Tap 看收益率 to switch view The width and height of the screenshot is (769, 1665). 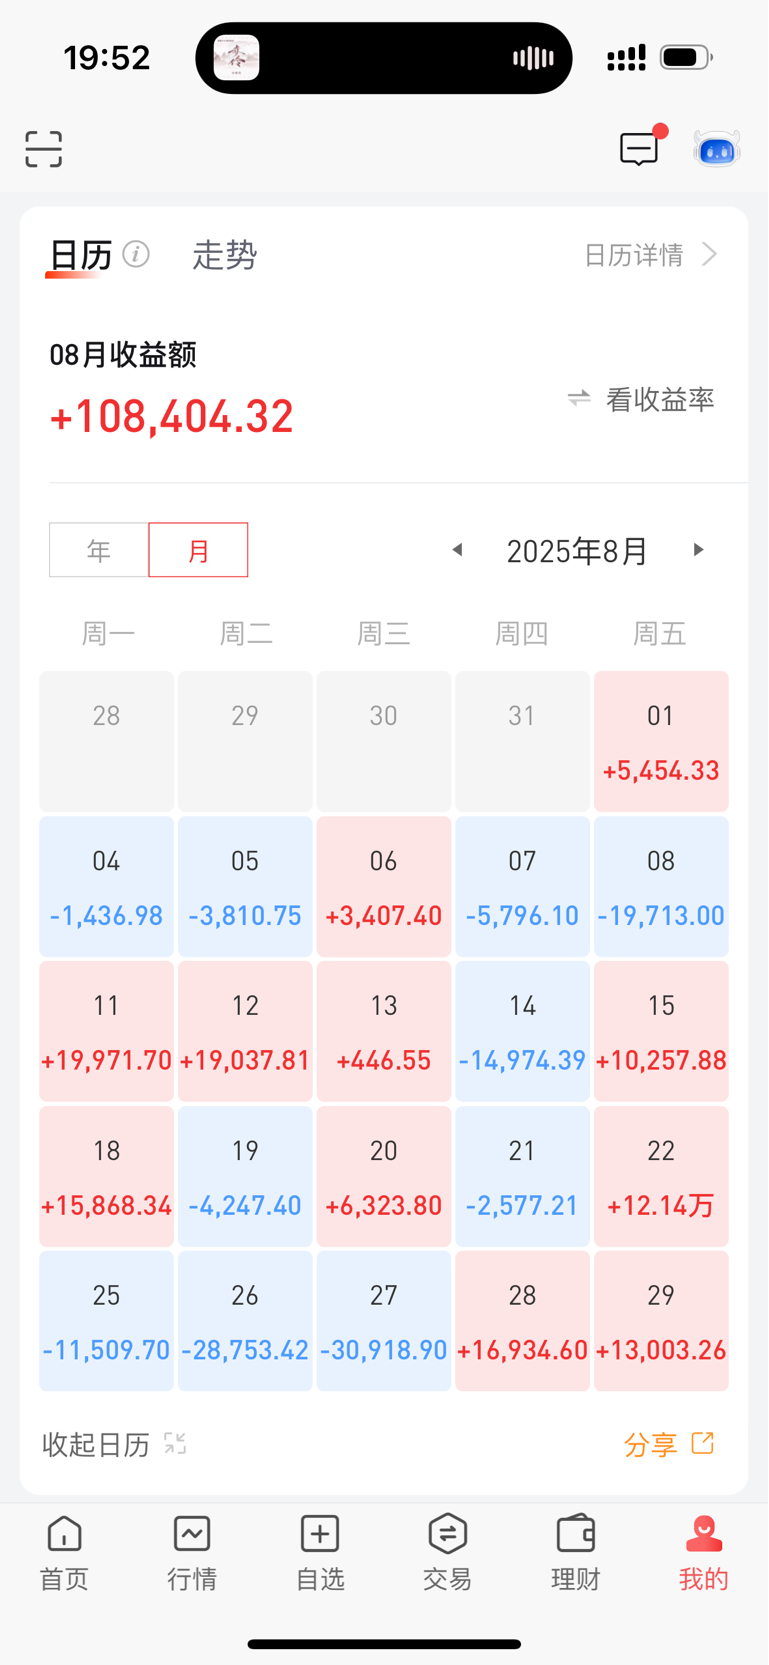660,400
